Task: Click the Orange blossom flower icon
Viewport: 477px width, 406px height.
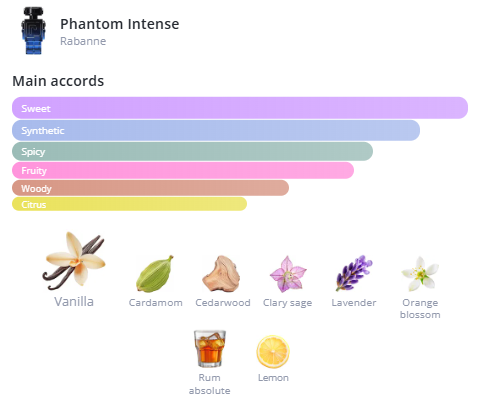Action: point(420,274)
